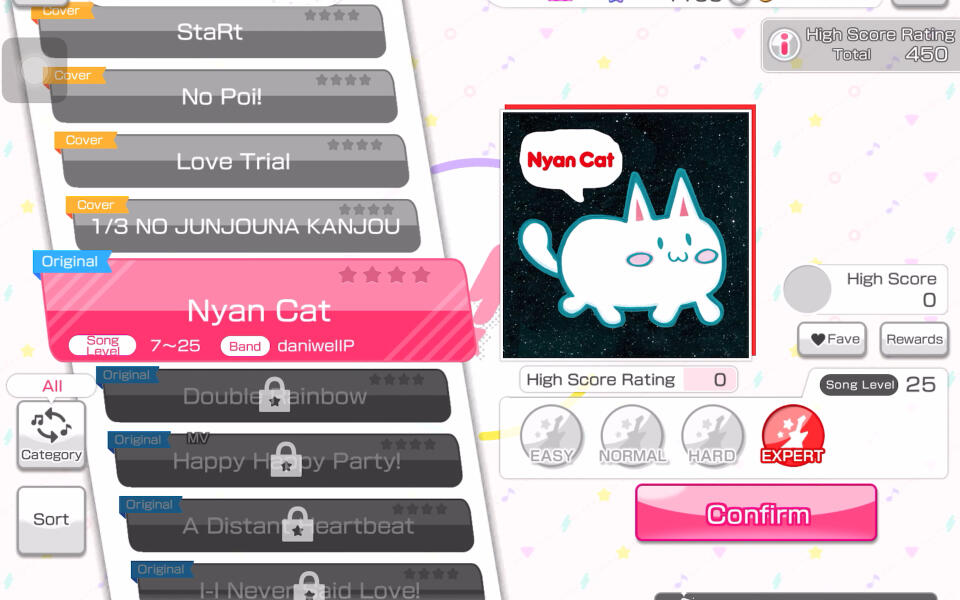The image size is (960, 600).
Task: Tap the lock icon on Double Rainbow
Action: tap(274, 394)
